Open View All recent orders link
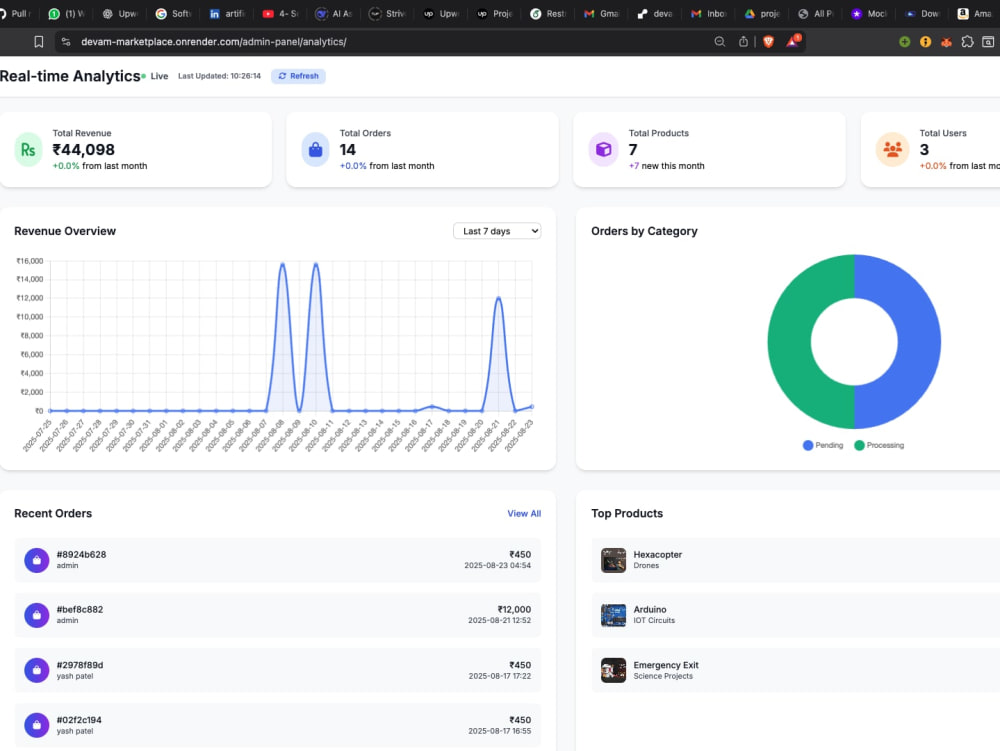The image size is (1000, 751). [524, 513]
